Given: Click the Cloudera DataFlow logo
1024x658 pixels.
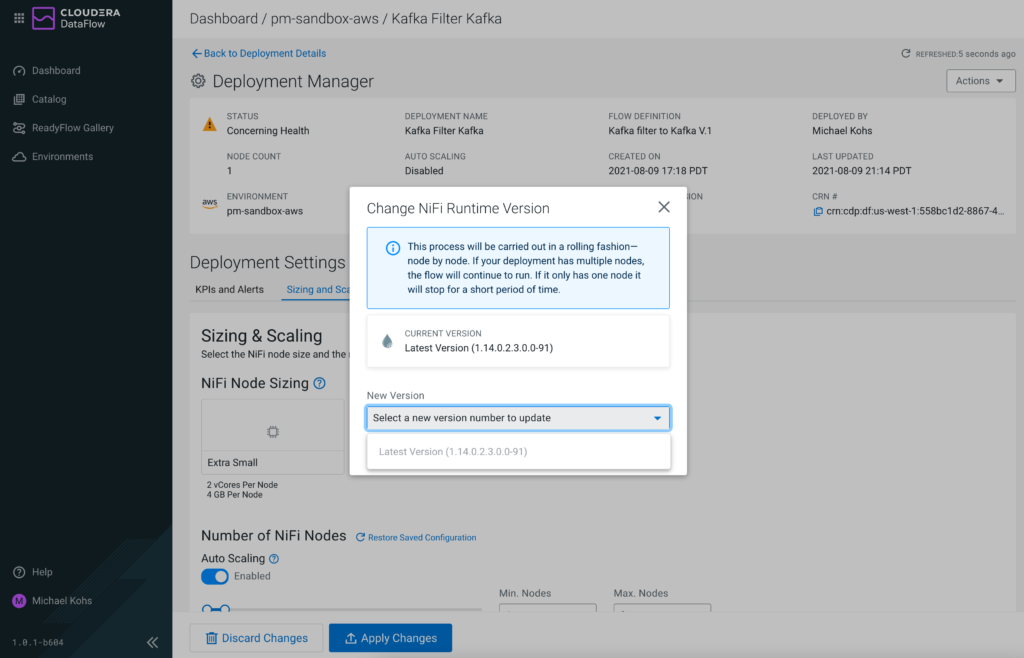Looking at the screenshot, I should (77, 18).
